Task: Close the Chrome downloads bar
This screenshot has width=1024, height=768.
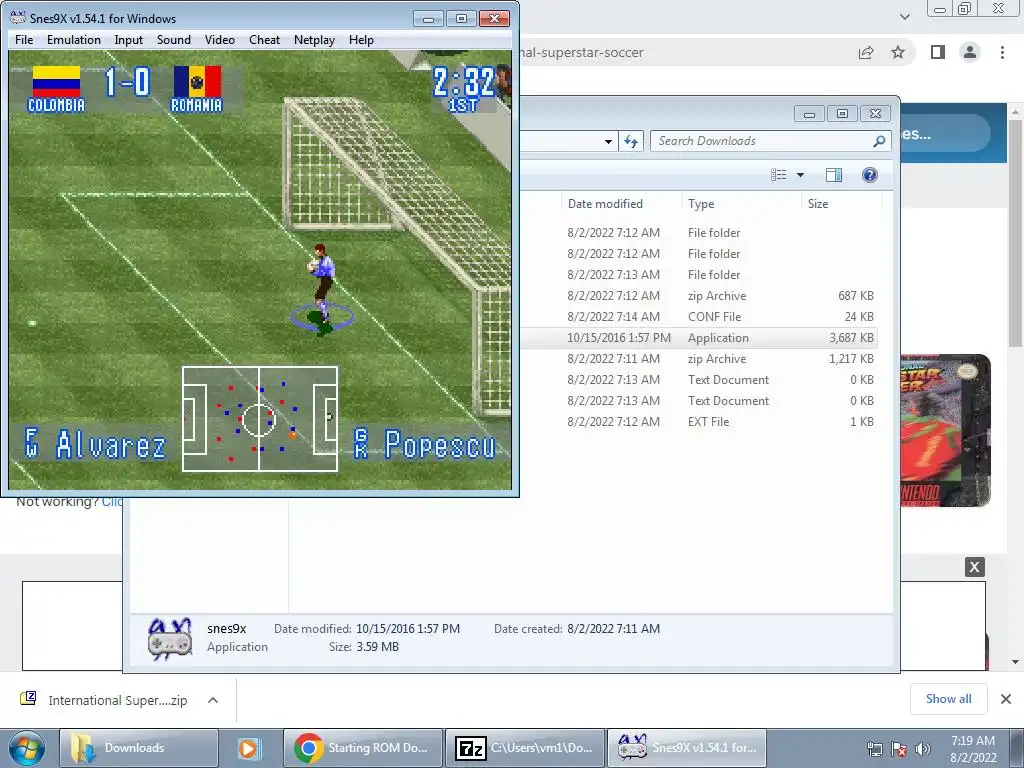Action: pos(1006,699)
